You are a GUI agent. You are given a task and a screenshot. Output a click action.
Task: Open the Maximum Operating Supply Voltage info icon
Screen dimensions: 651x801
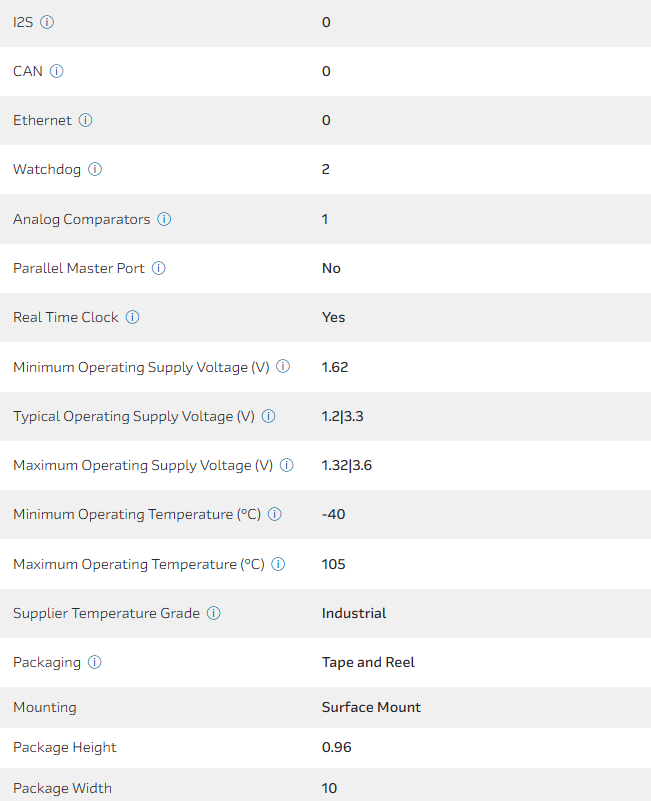(287, 465)
